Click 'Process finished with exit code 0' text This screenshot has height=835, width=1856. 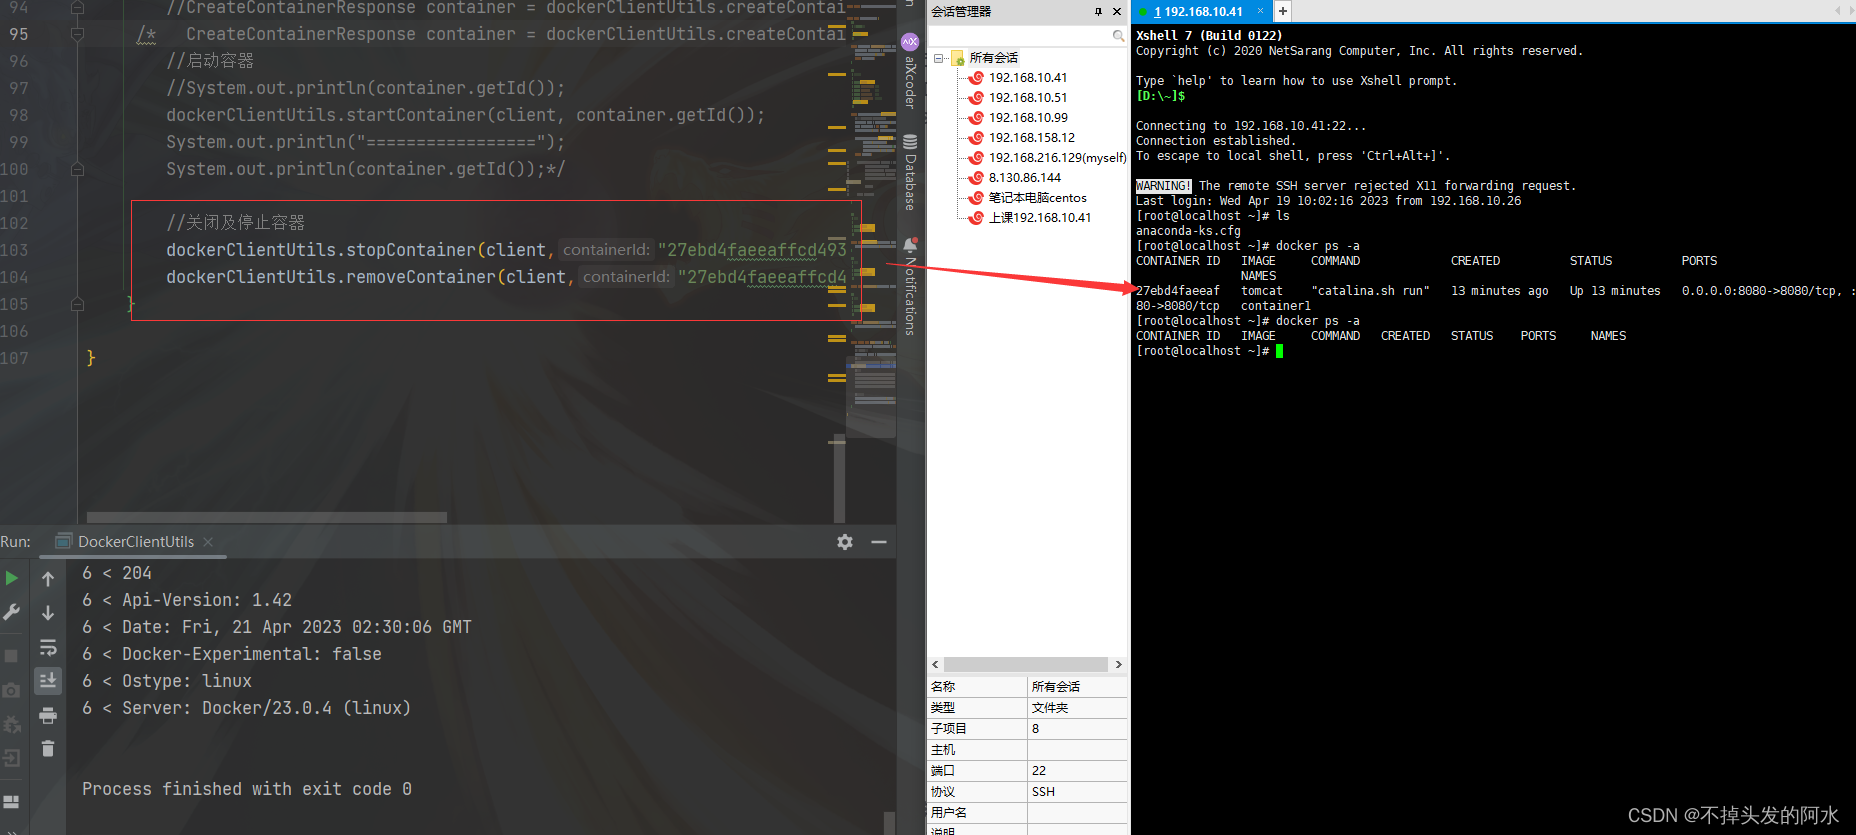pos(247,789)
